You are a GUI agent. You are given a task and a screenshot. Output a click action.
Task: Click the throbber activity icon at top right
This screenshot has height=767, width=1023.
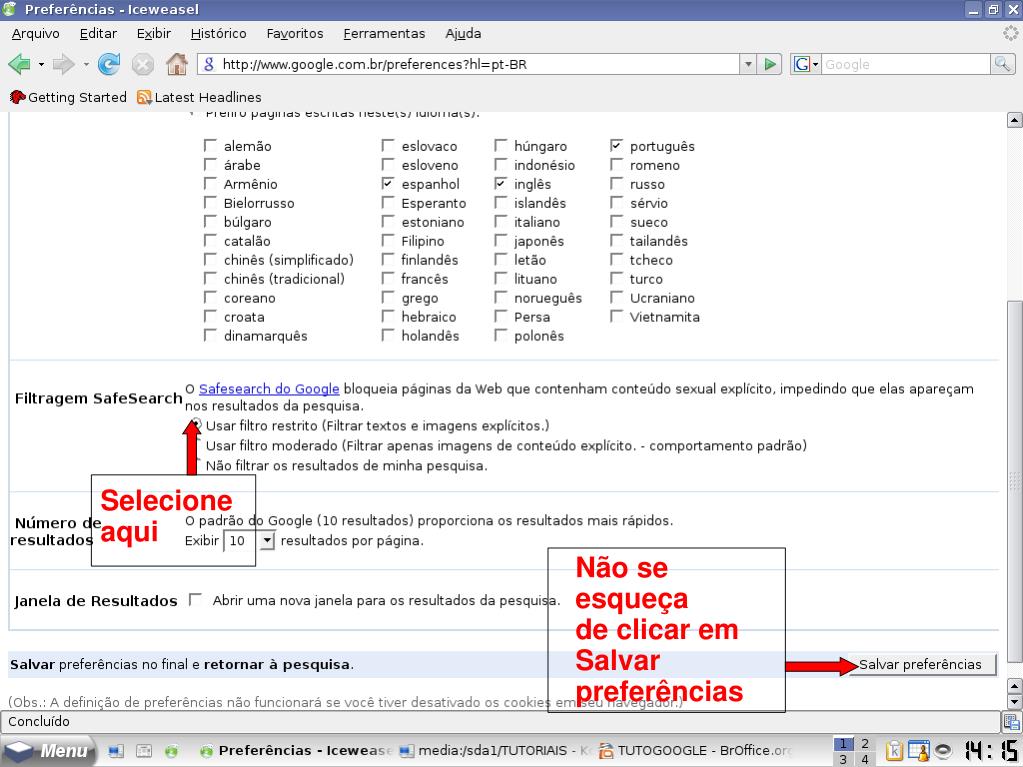coord(1011,33)
